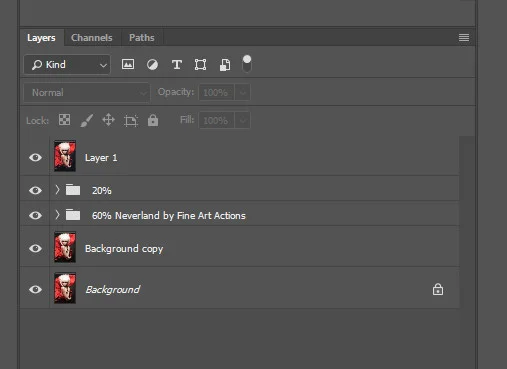This screenshot has height=369, width=507.
Task: Open the Fill slider dropdown arrow
Action: point(243,120)
